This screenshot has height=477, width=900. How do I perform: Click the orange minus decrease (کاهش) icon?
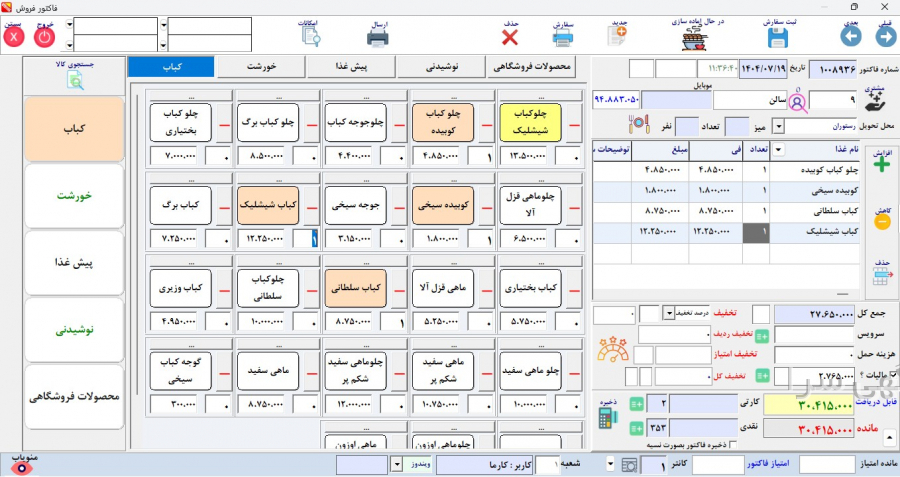(882, 223)
